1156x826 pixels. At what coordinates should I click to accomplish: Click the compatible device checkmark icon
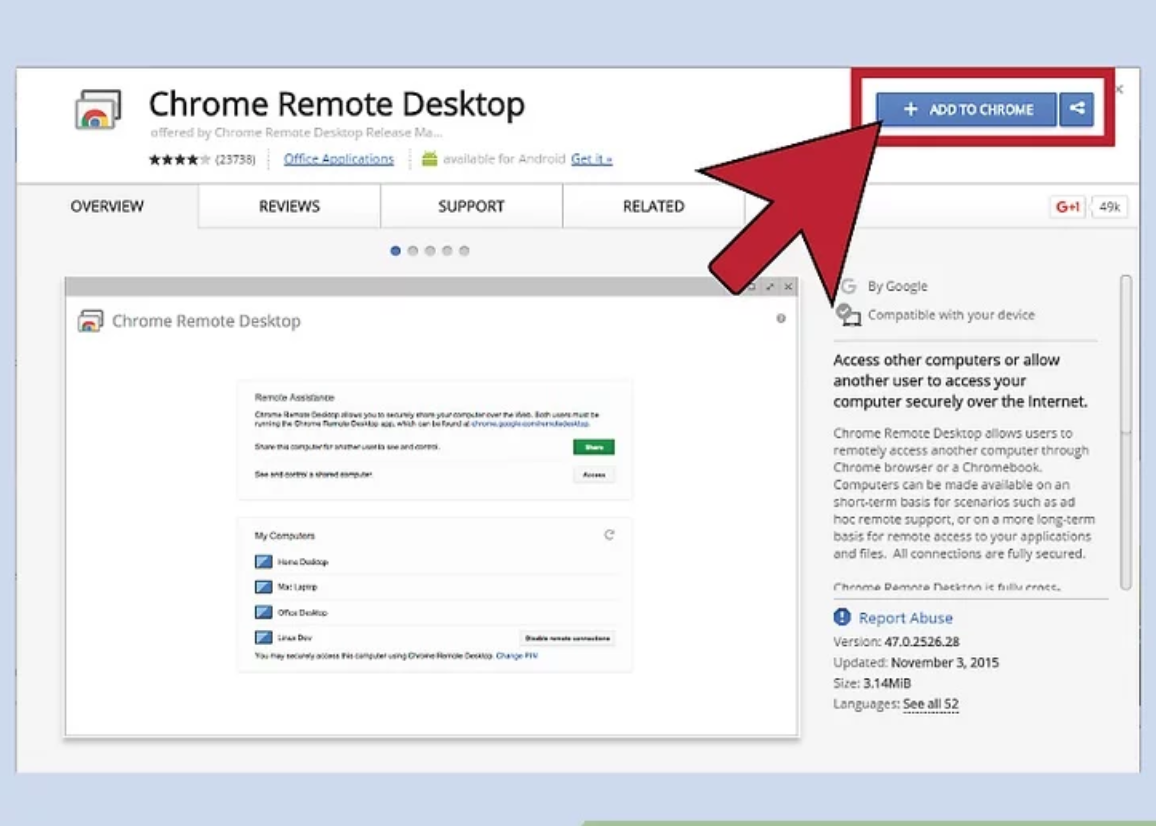(848, 314)
